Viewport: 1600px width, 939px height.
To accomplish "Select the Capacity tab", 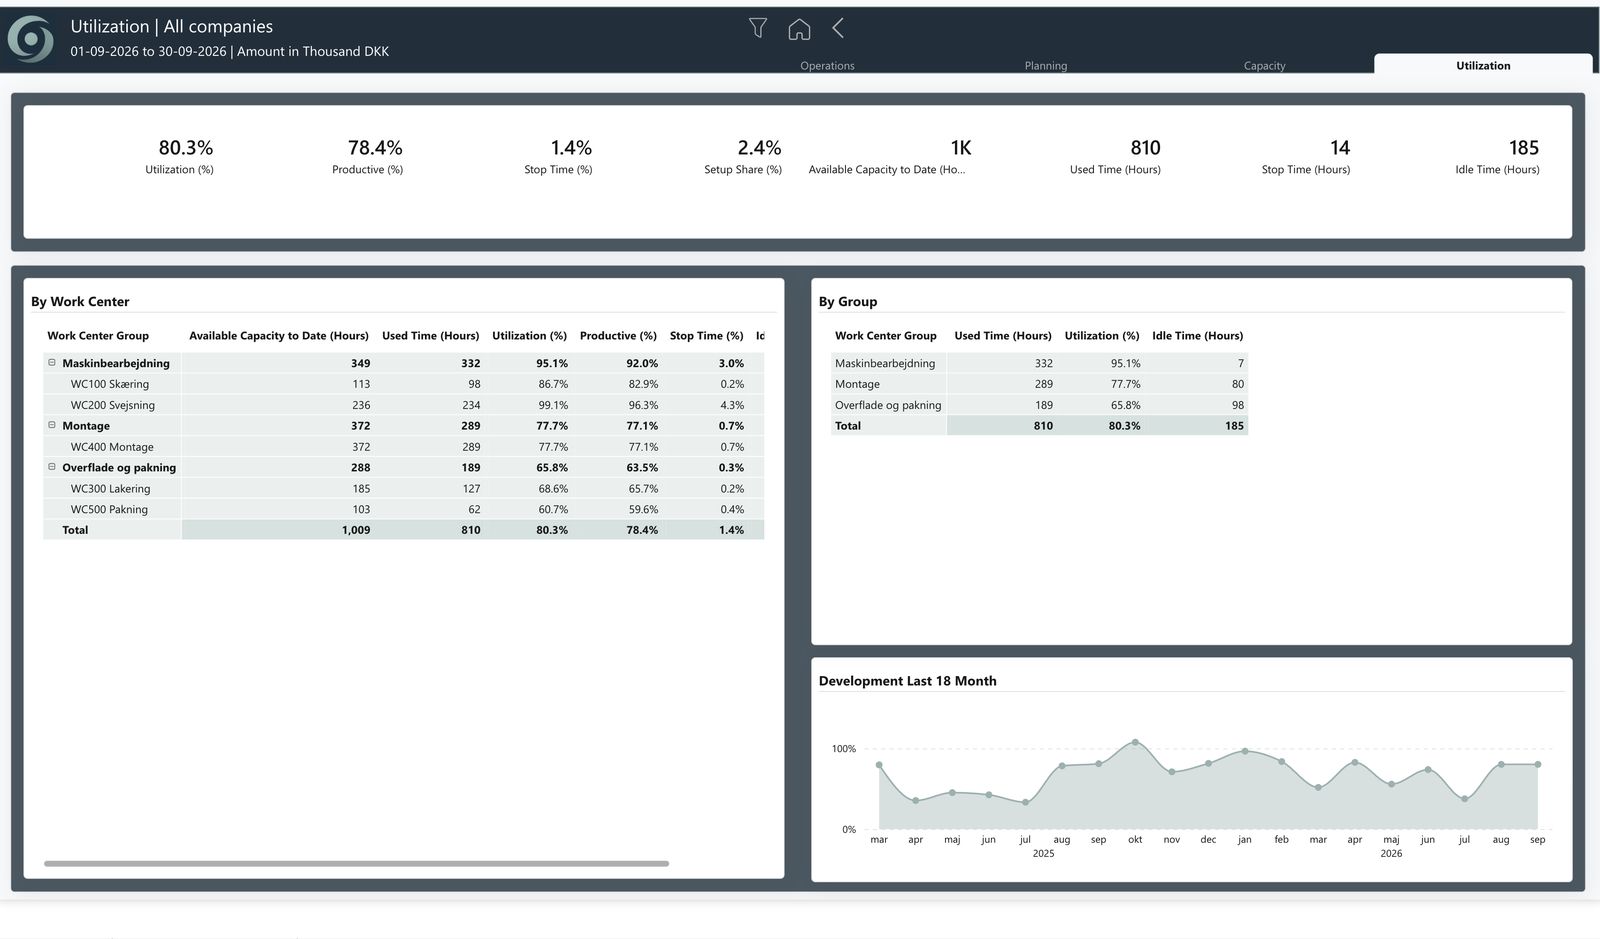I will (x=1264, y=66).
